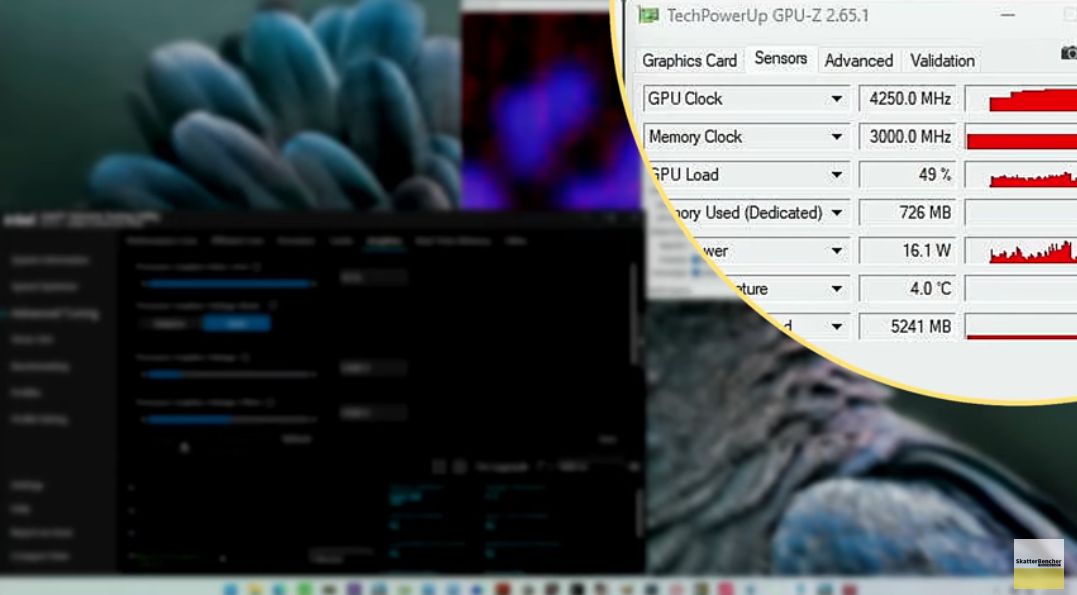Click the power draw history graph
Viewport: 1077px width, 595px height.
1021,251
